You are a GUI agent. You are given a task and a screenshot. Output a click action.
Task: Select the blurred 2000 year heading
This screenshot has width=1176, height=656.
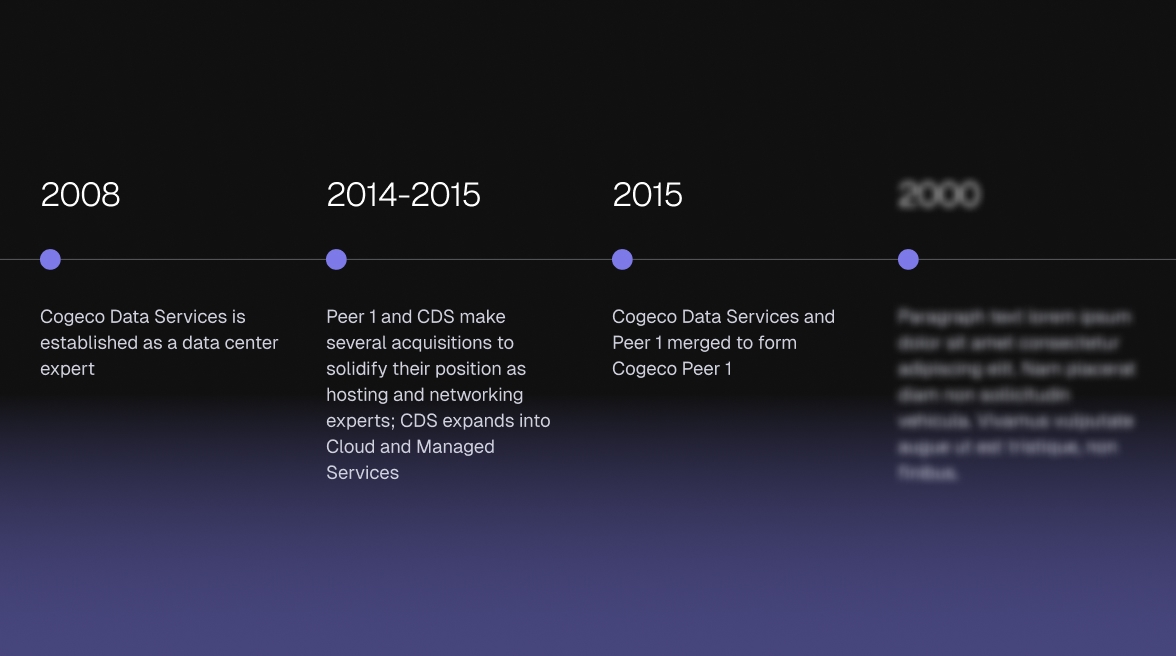coord(939,195)
